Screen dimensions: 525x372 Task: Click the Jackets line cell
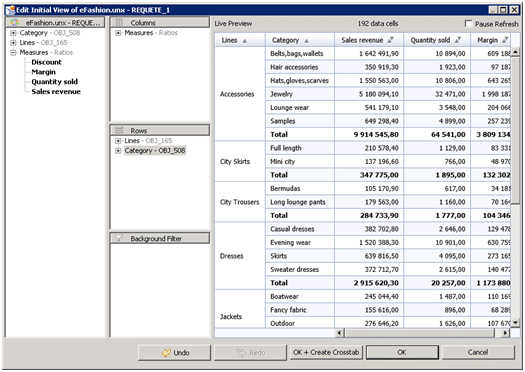[x=240, y=309]
